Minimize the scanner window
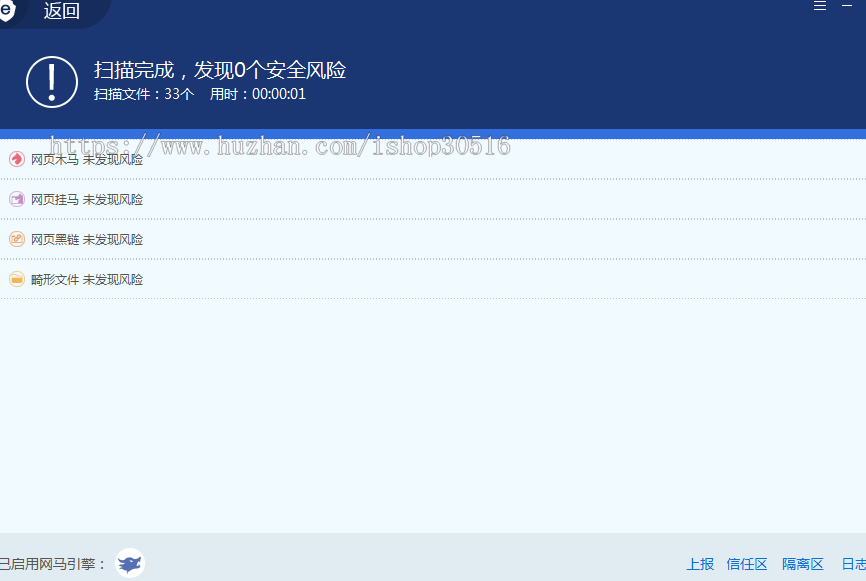Viewport: 866px width, 581px height. pyautogui.click(x=847, y=6)
